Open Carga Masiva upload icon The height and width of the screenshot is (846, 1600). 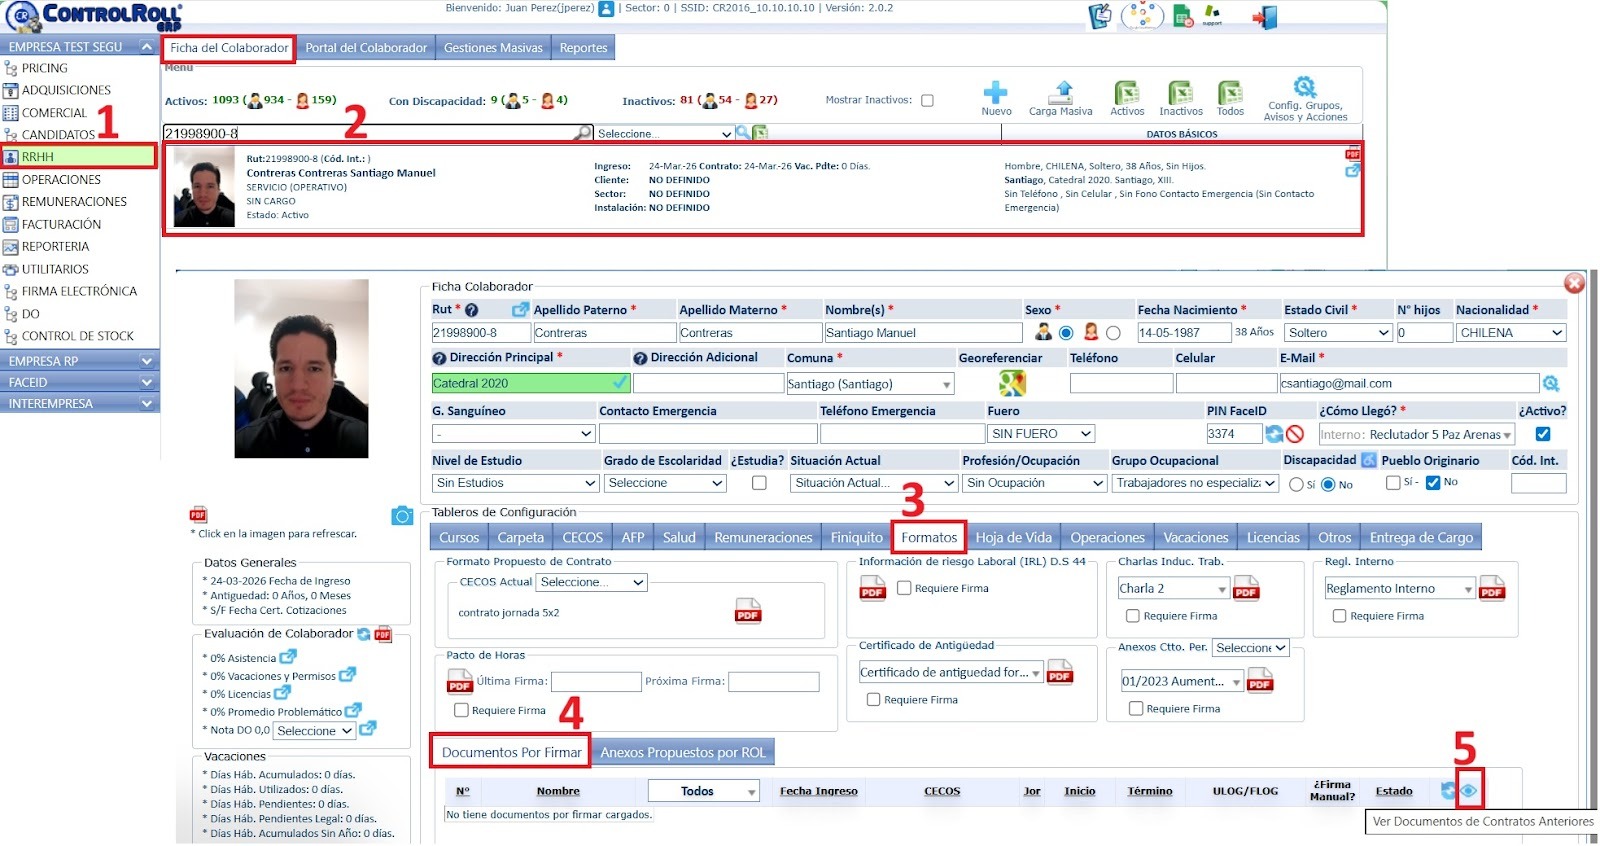tap(1061, 93)
